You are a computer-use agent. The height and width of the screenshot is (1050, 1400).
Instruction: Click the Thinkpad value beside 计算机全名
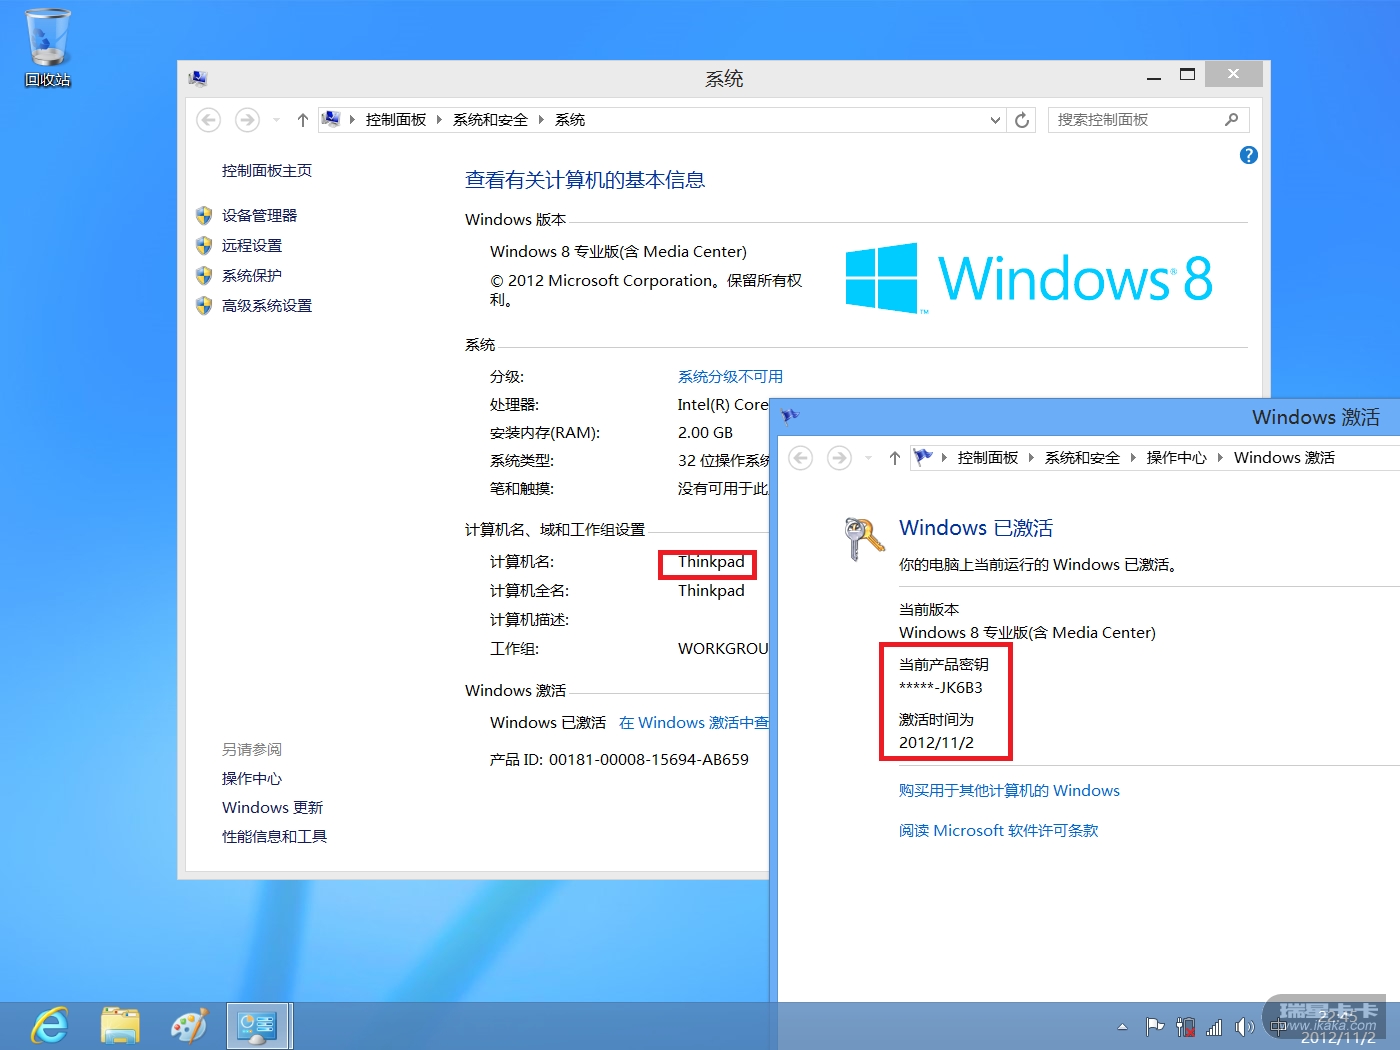[711, 590]
